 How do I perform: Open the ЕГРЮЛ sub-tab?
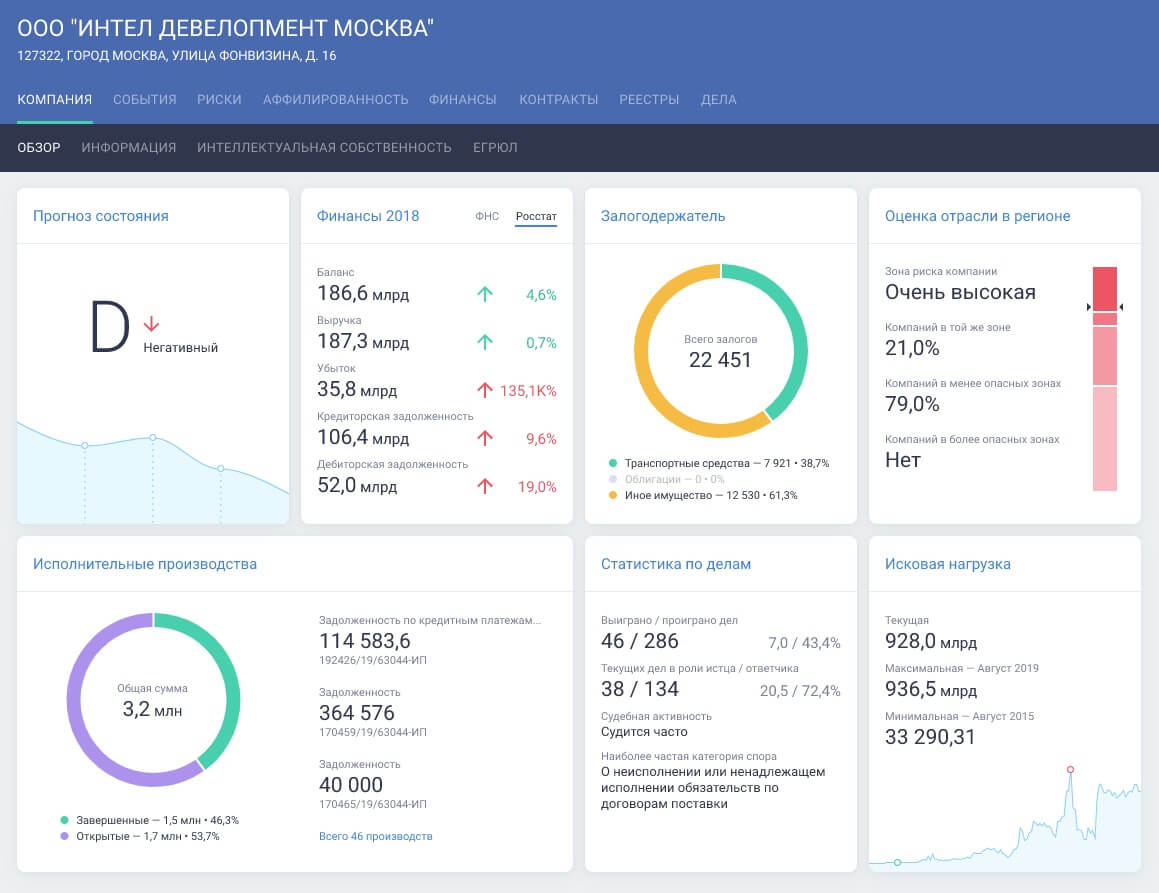[495, 147]
